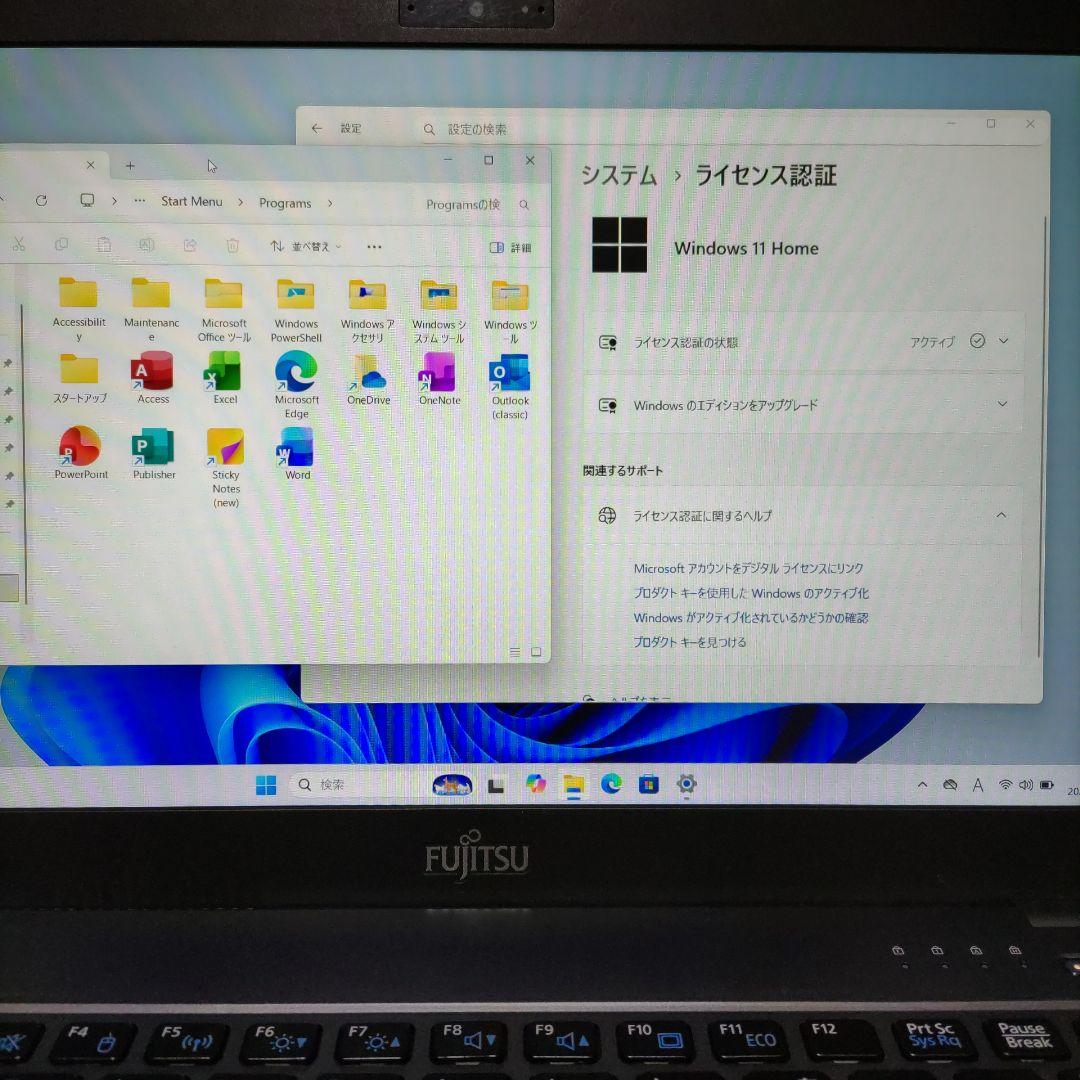Open the OneDrive shortcut icon
1080x1080 pixels.
pyautogui.click(x=367, y=378)
